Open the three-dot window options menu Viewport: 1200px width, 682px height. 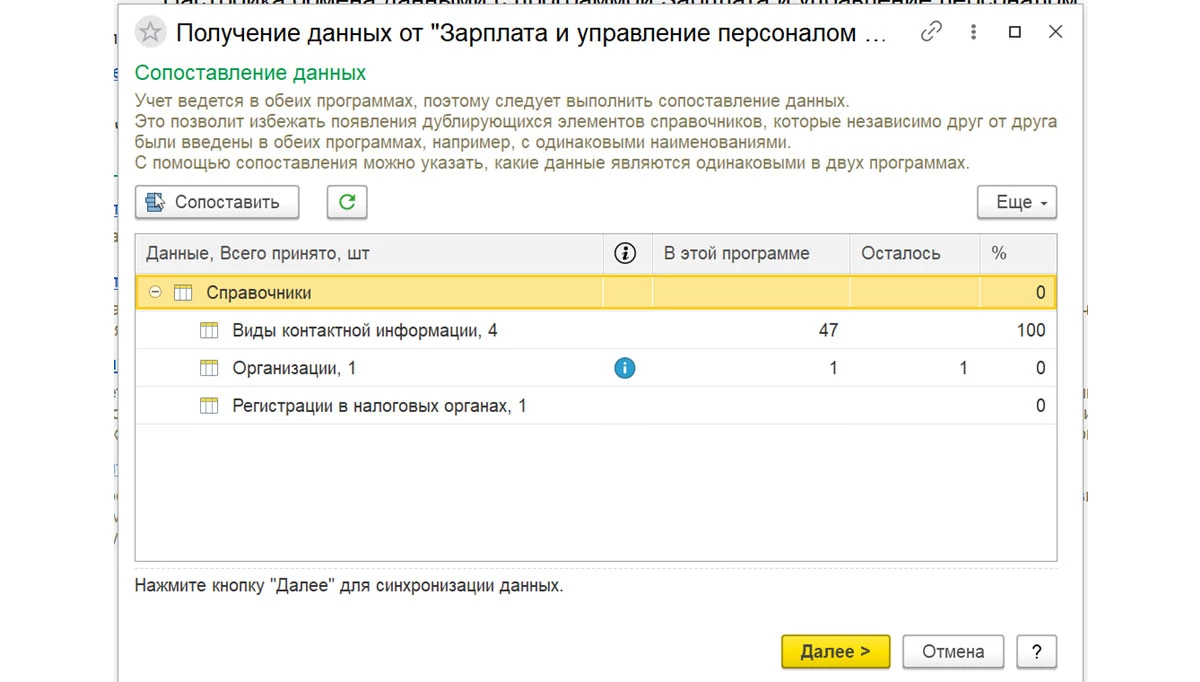[x=973, y=33]
